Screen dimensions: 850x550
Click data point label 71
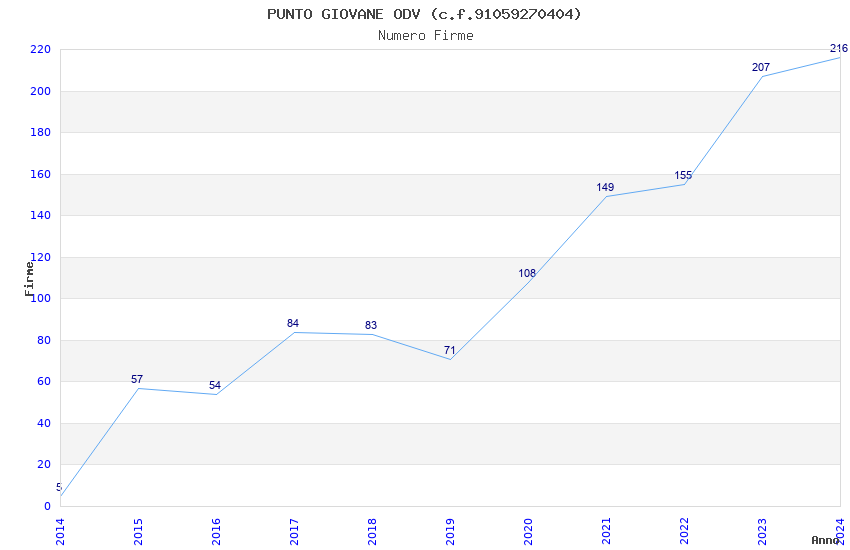tap(449, 350)
